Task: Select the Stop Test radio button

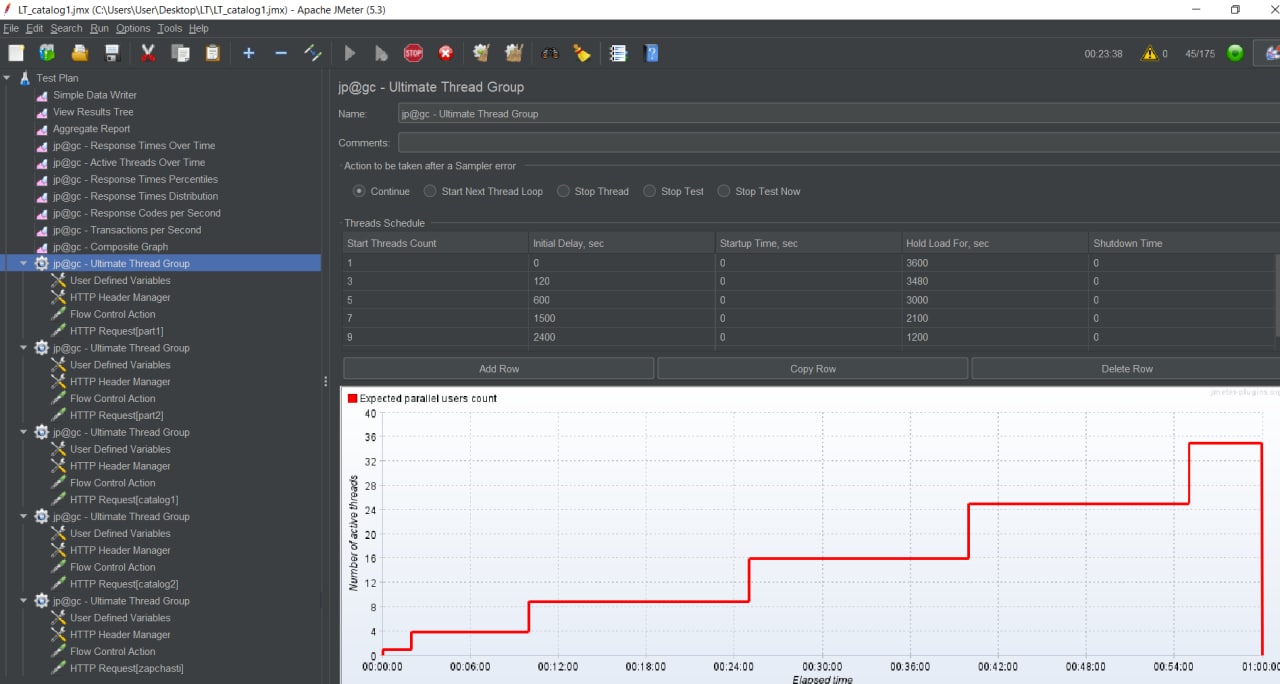Action: (649, 191)
